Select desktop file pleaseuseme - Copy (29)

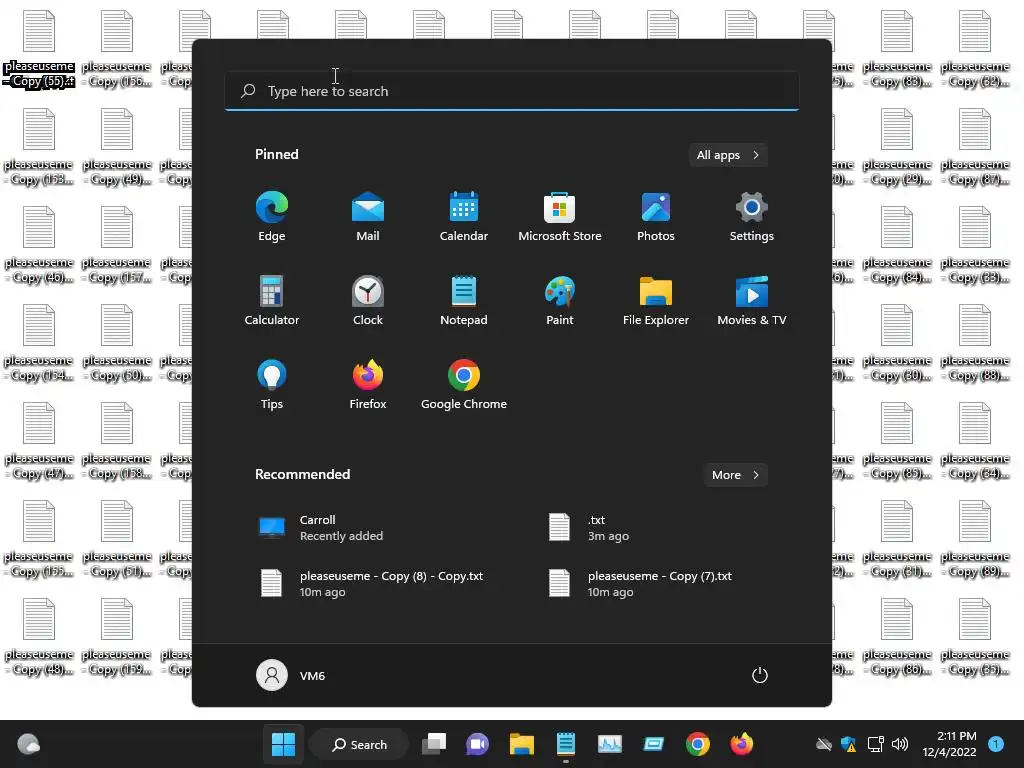(x=897, y=148)
